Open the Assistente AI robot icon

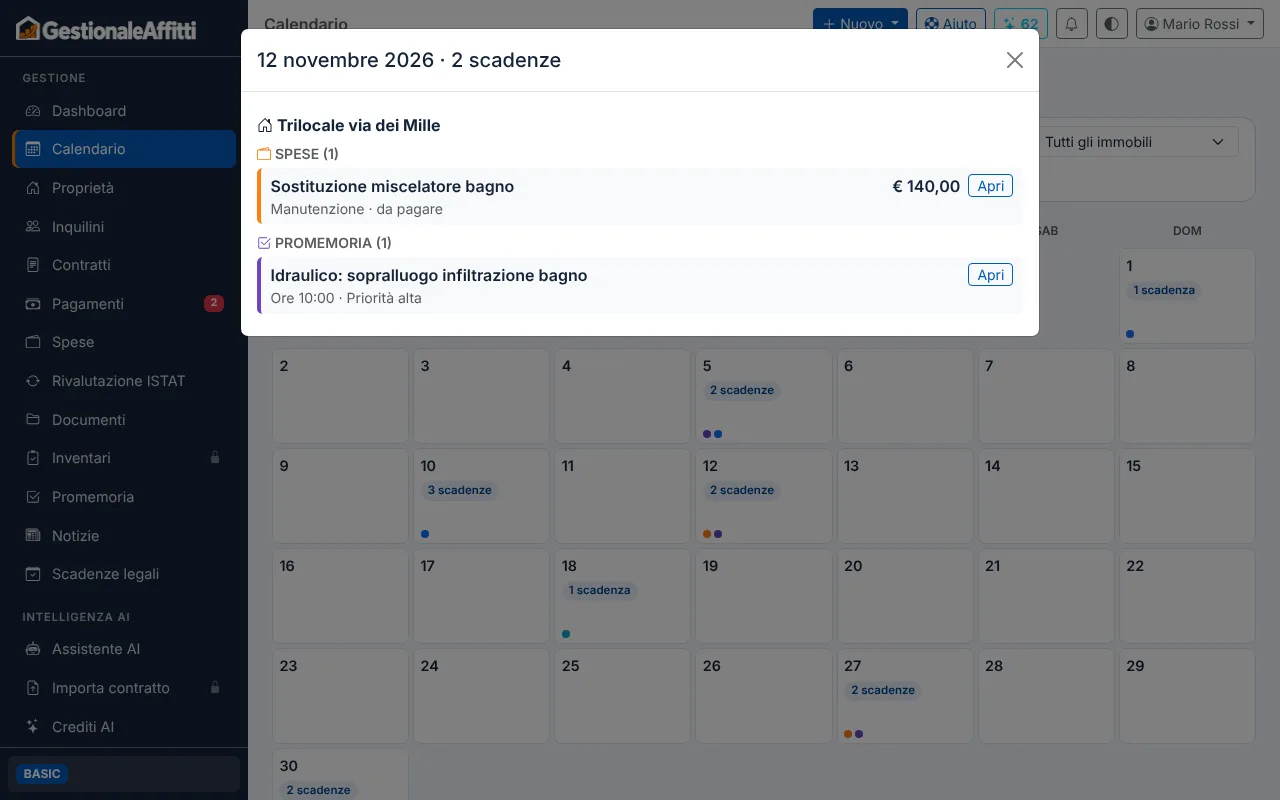[x=33, y=649]
